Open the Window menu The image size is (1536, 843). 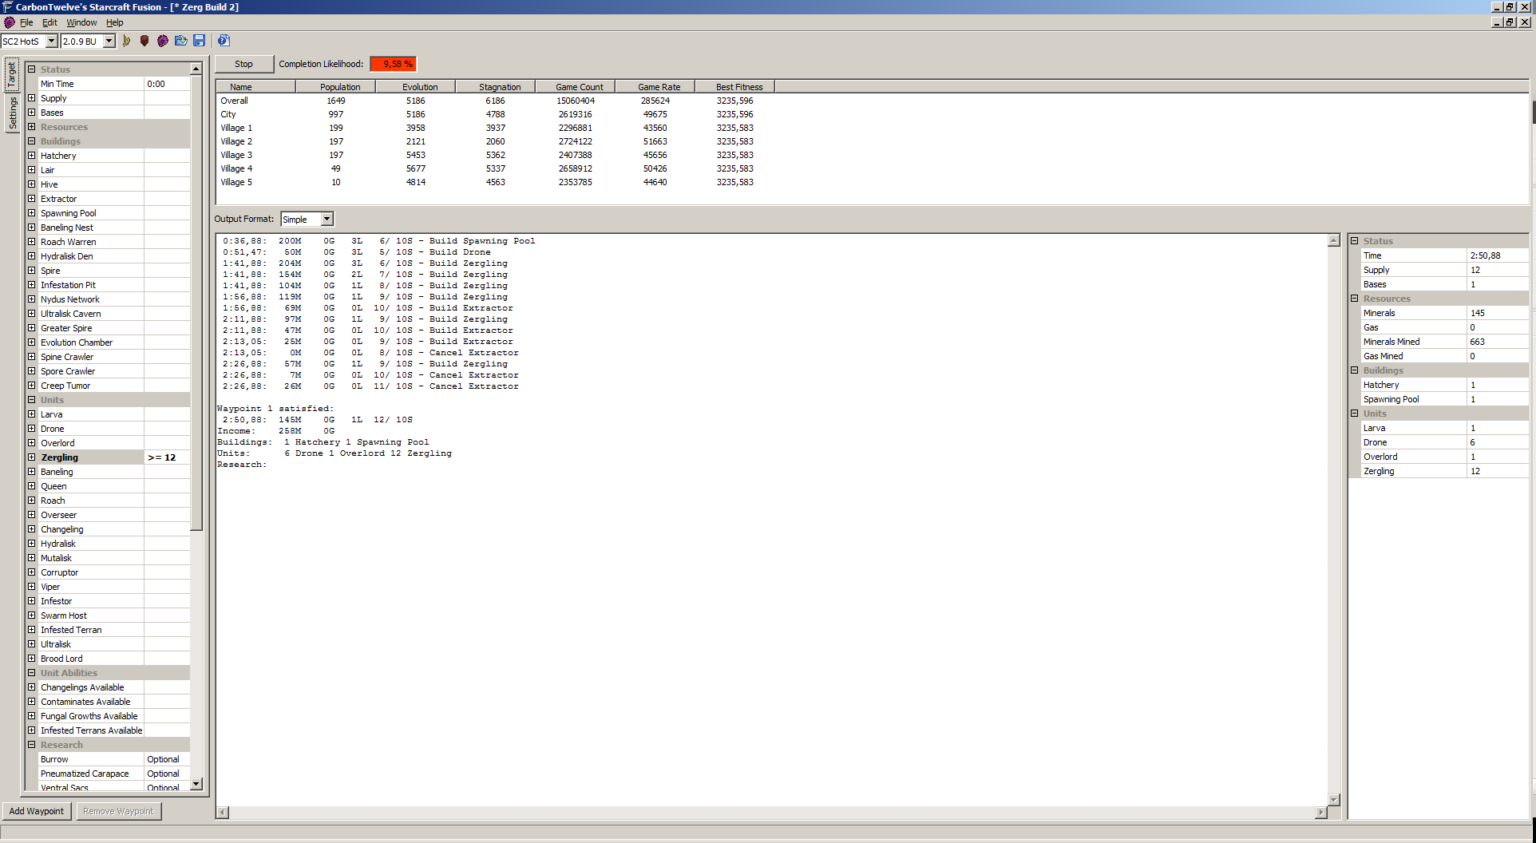coord(81,22)
